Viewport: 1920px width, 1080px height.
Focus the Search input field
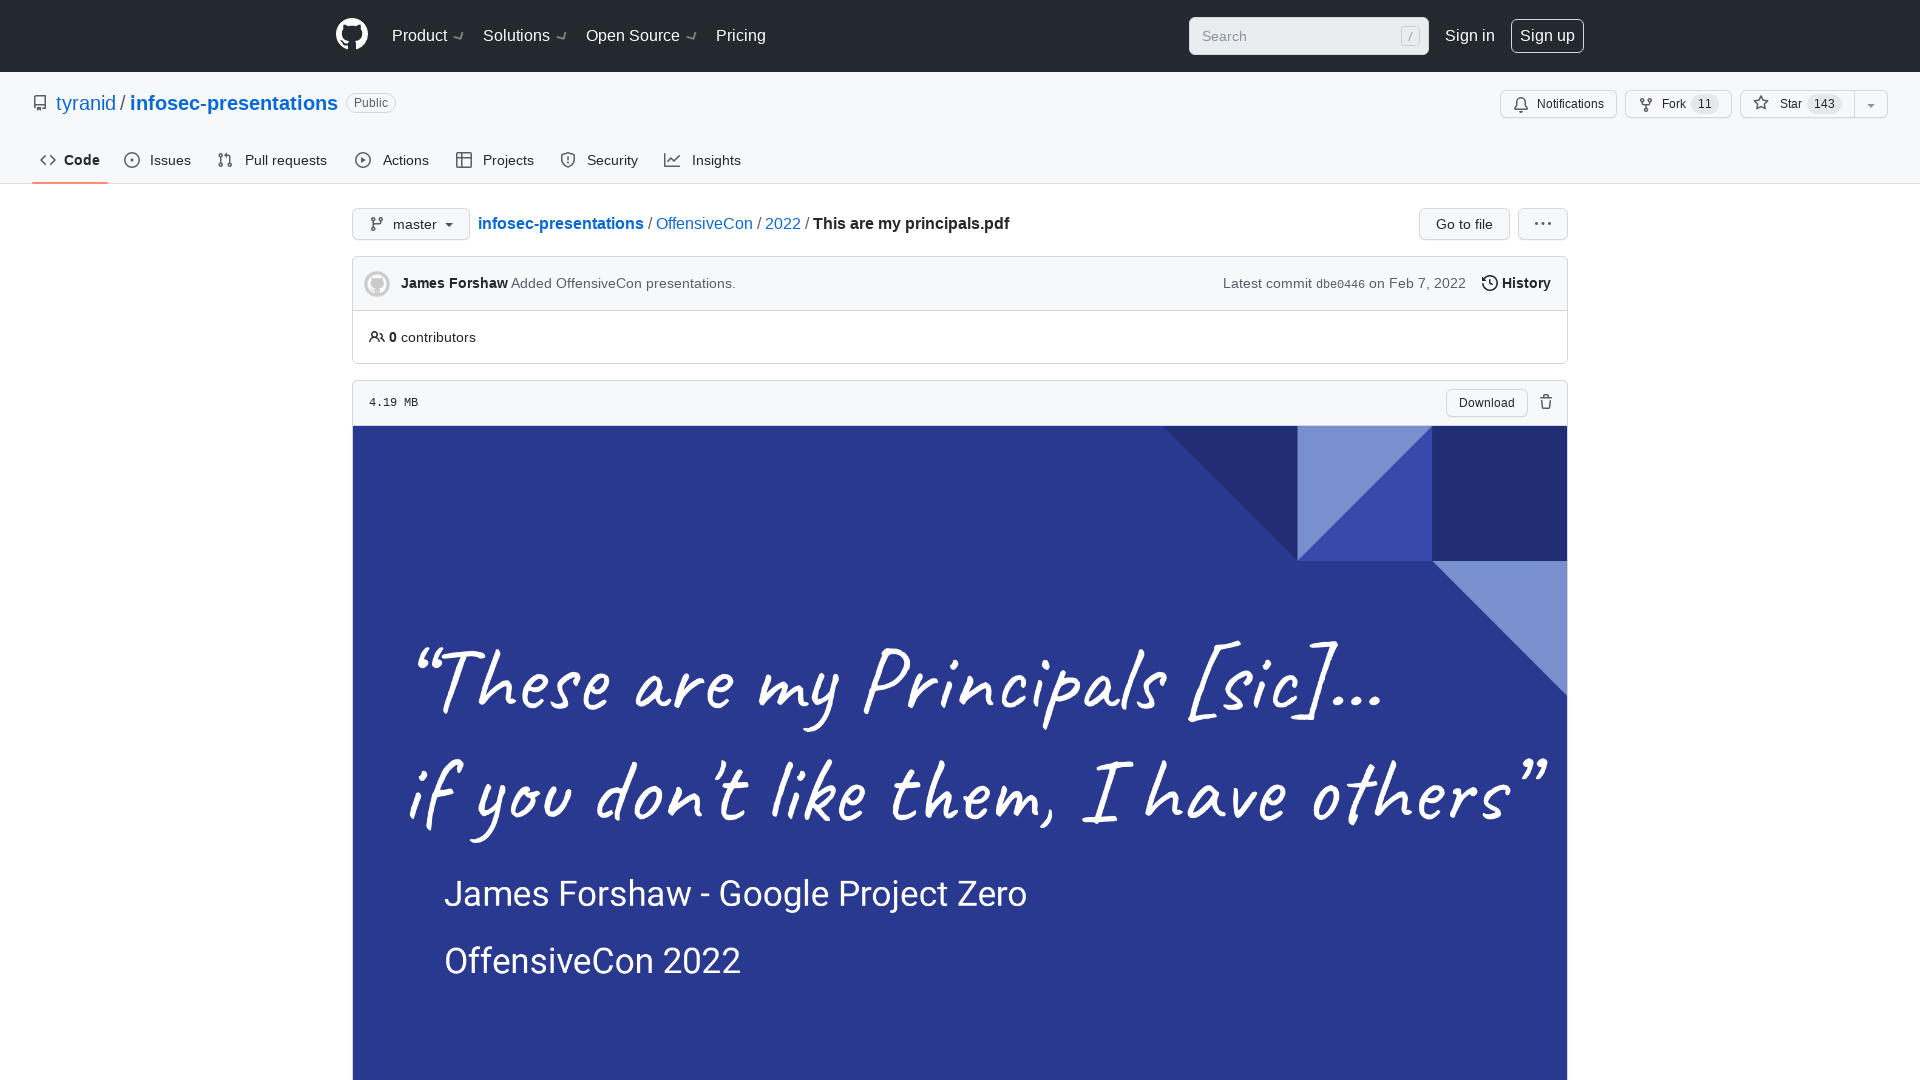point(1308,36)
